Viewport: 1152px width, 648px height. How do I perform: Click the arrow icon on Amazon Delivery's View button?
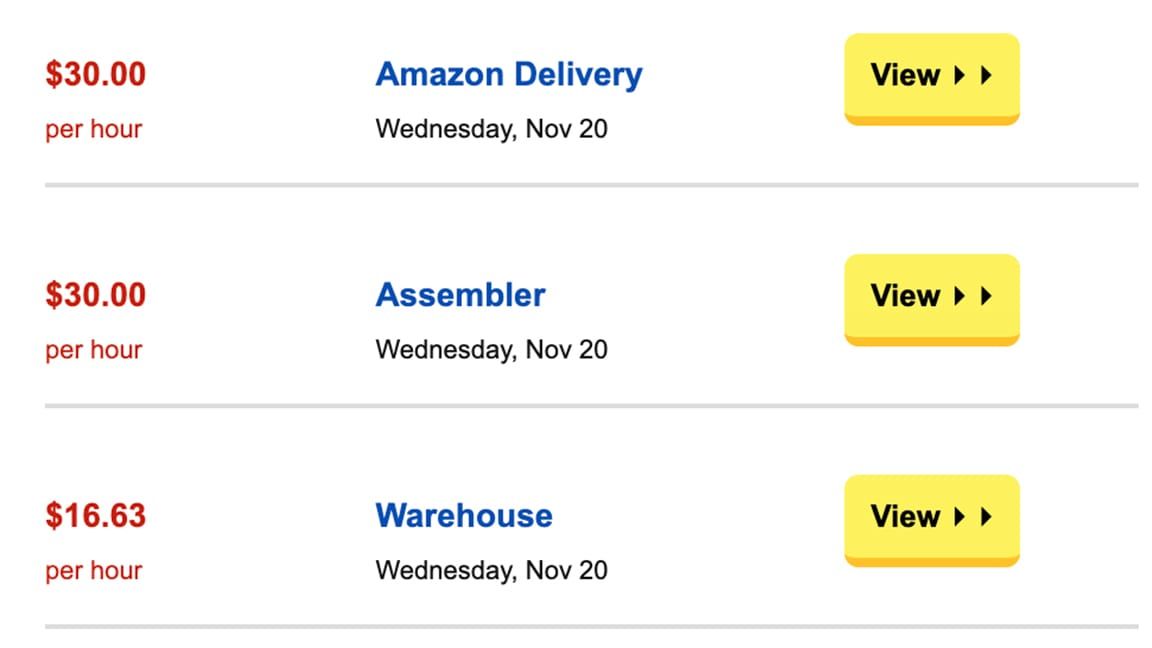click(x=972, y=74)
